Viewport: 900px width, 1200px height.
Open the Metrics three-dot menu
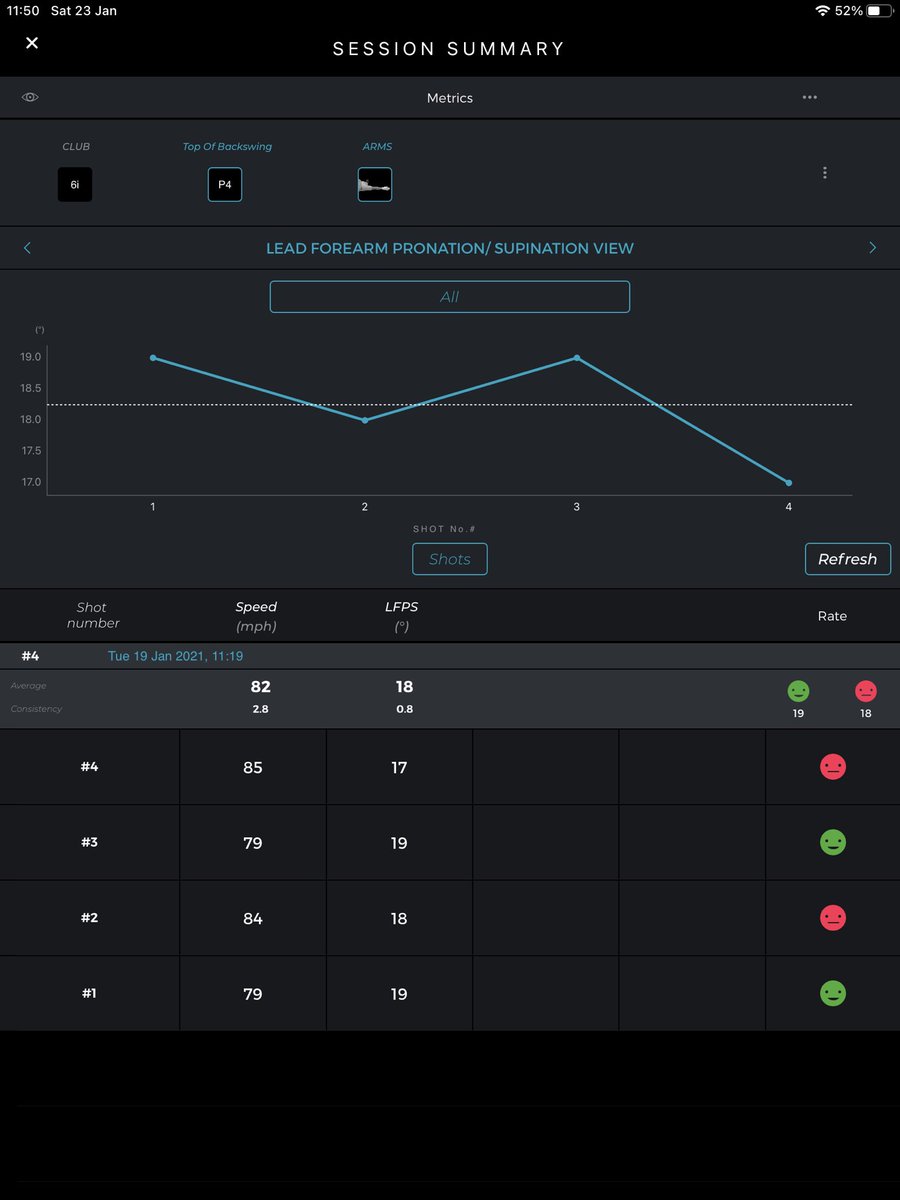(x=809, y=97)
